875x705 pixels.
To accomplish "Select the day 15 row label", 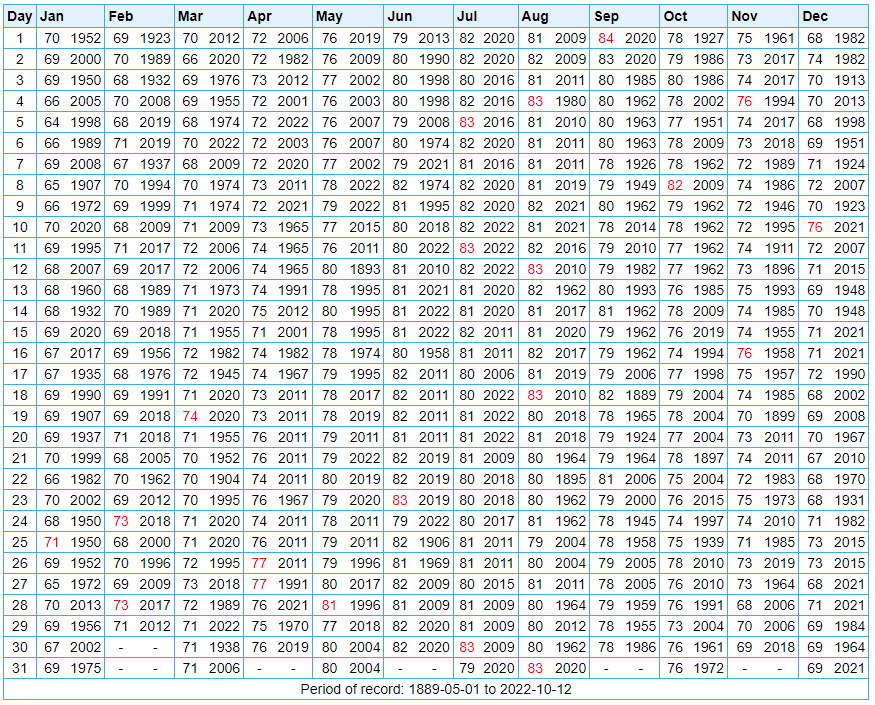I will (20, 332).
